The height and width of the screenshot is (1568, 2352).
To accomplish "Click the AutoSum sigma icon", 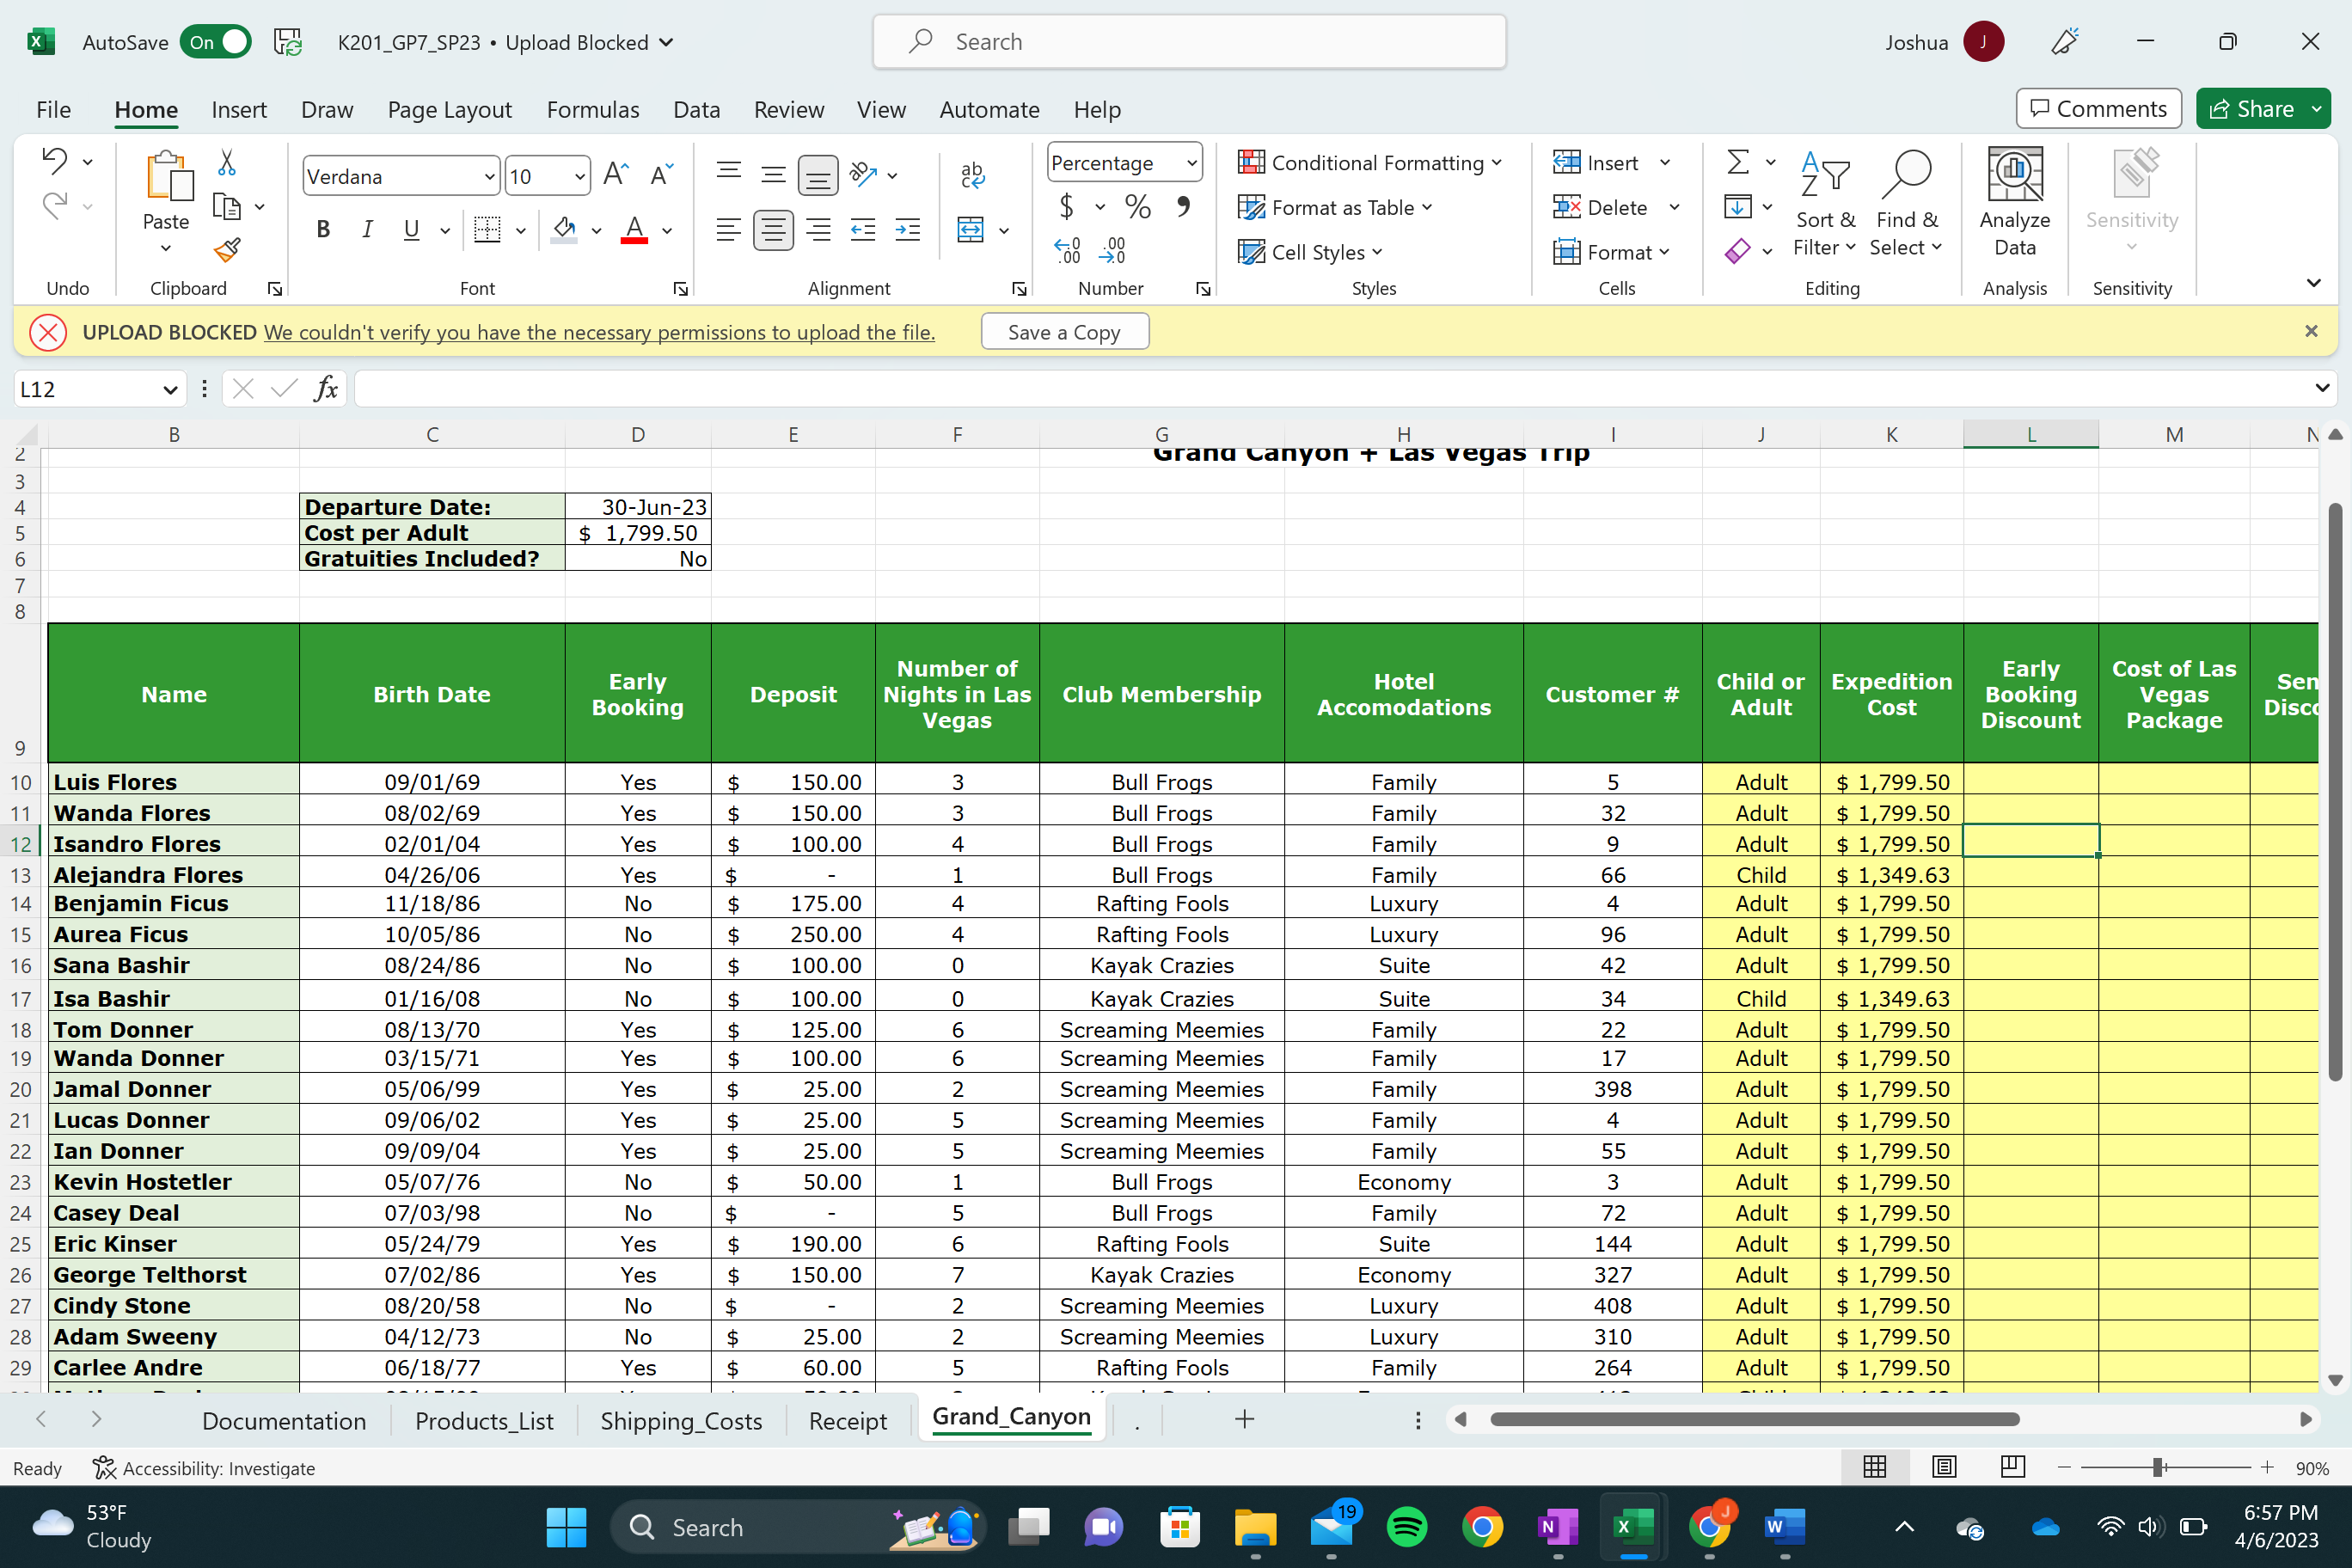I will (x=1738, y=162).
